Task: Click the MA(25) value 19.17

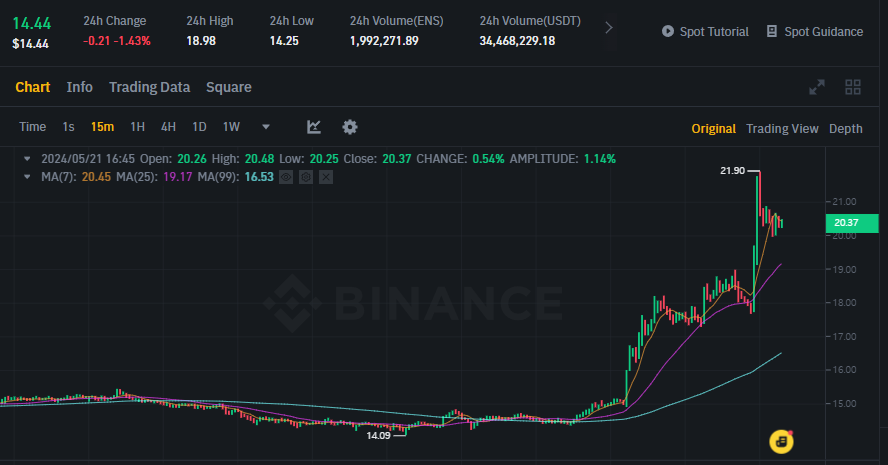Action: tap(177, 177)
